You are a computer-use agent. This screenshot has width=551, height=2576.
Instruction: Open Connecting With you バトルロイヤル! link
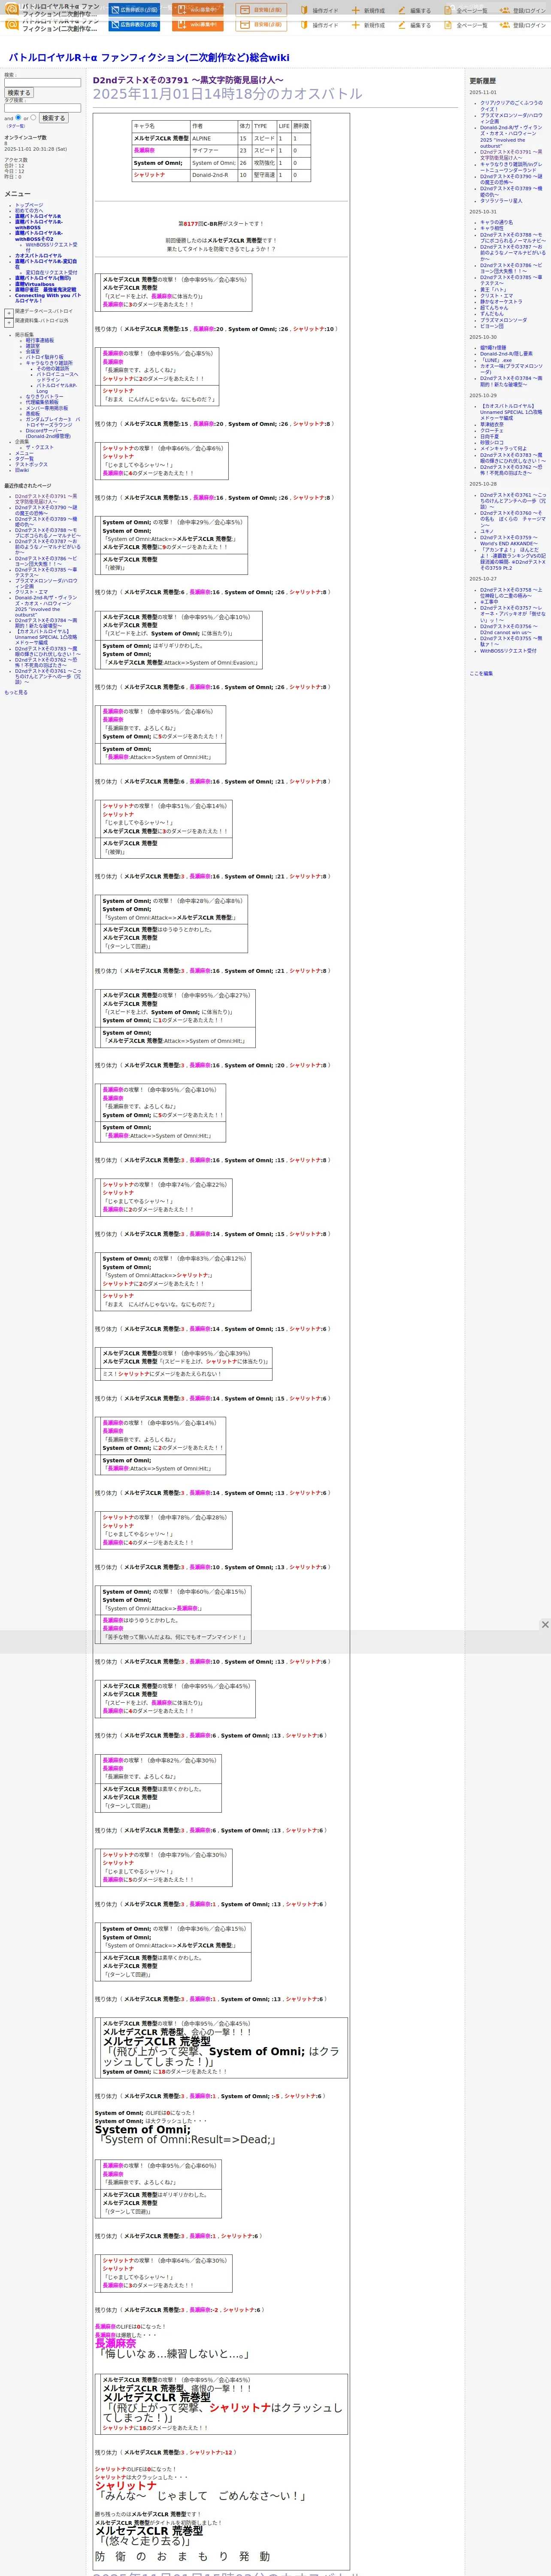pyautogui.click(x=47, y=298)
